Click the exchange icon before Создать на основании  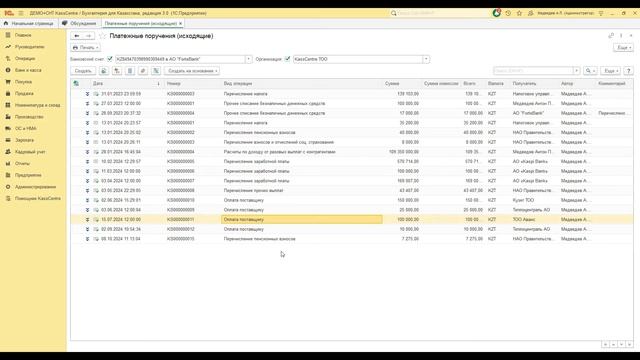156,71
